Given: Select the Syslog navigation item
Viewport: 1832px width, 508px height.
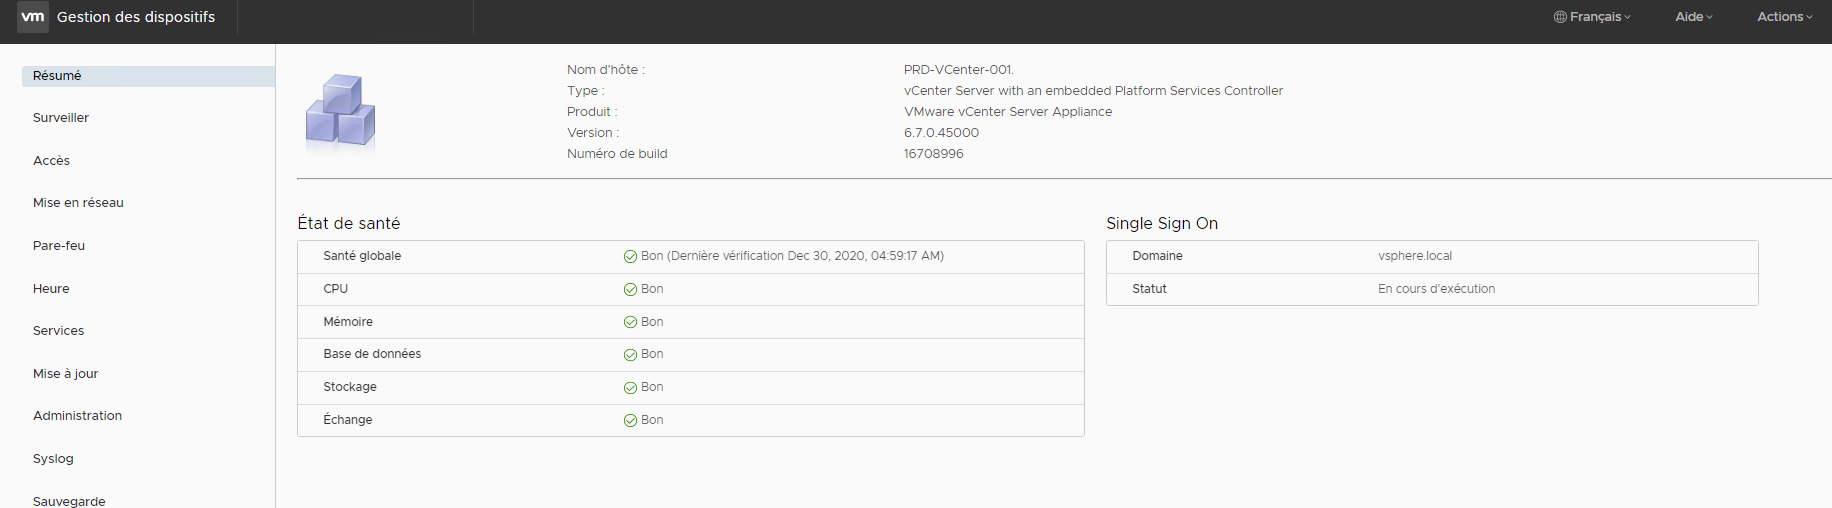Looking at the screenshot, I should point(53,459).
